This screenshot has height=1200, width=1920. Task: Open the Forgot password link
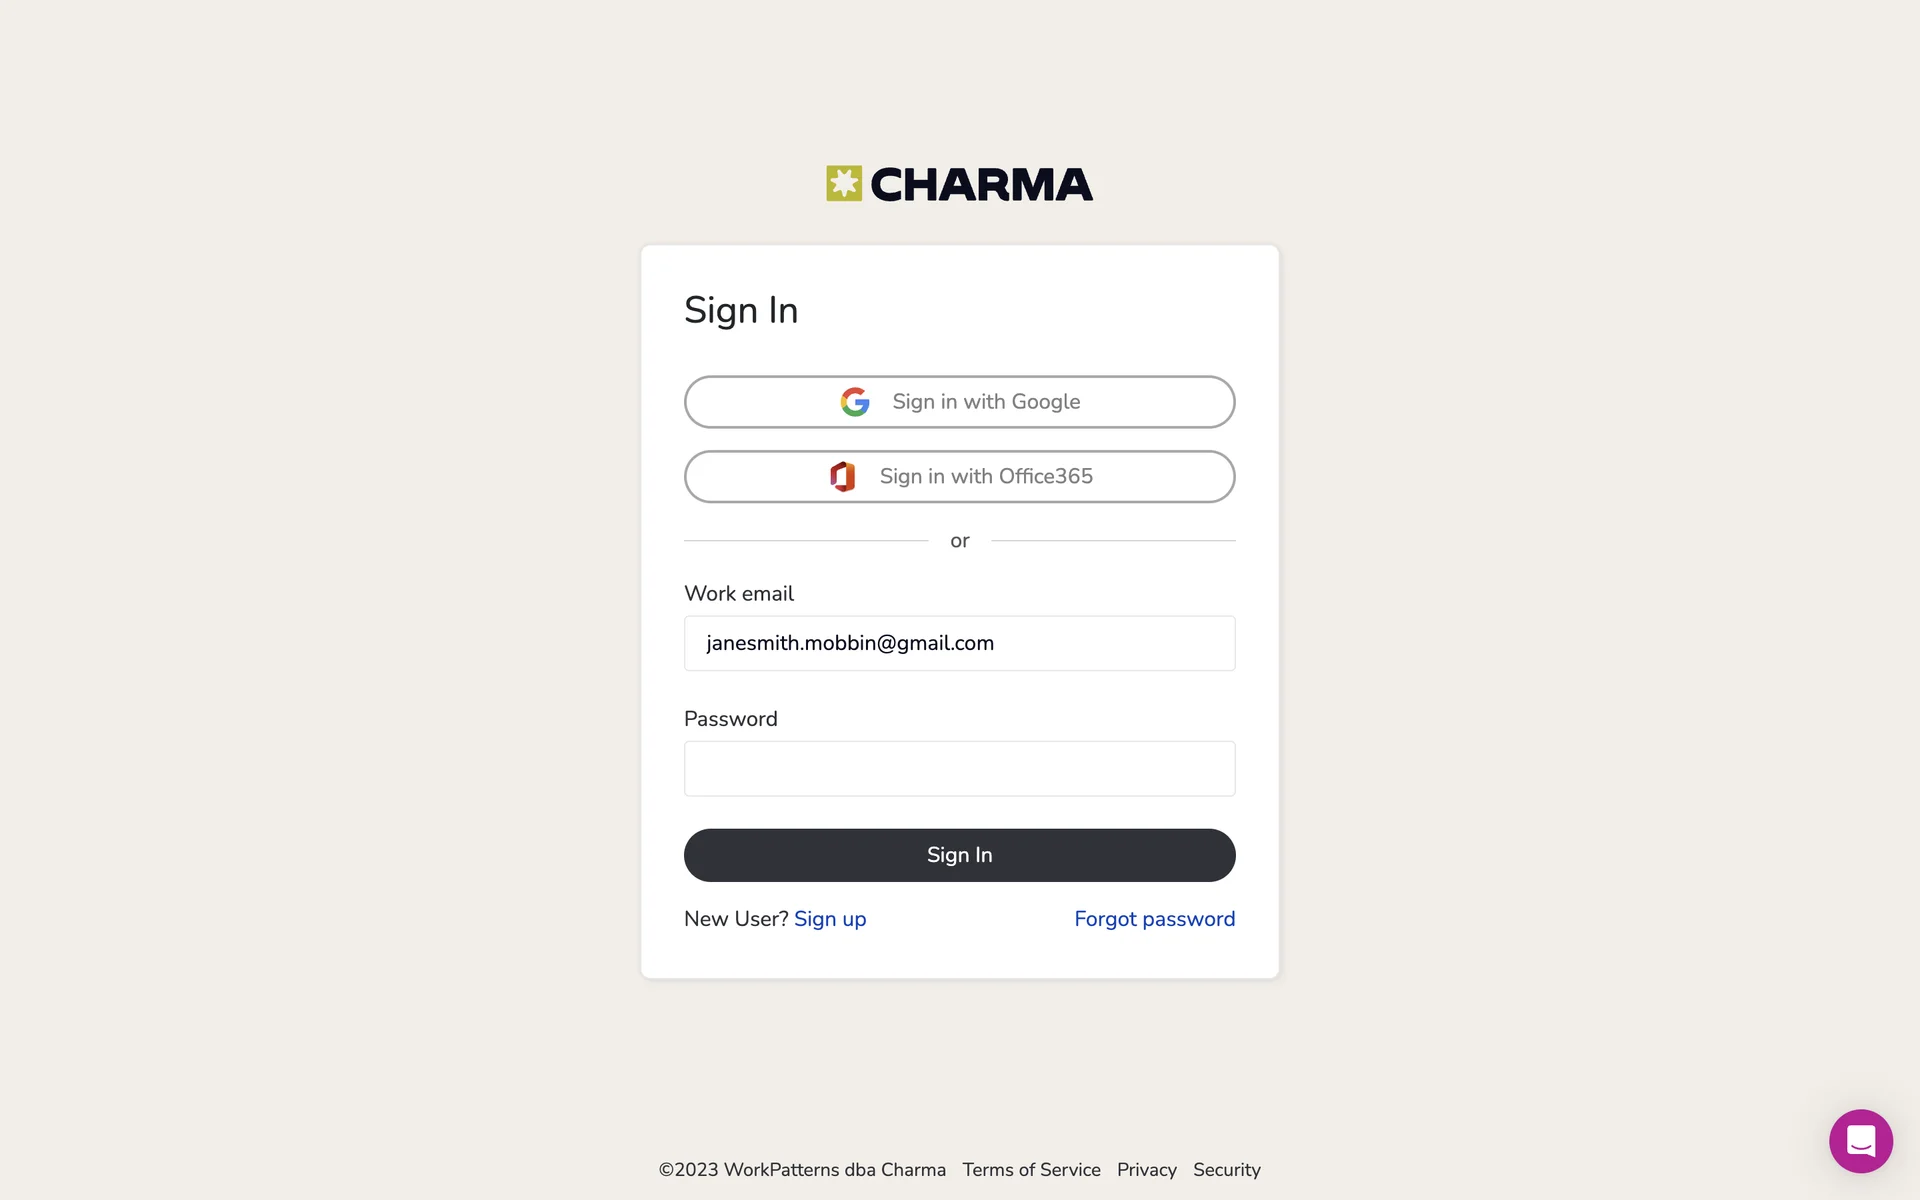(1154, 919)
